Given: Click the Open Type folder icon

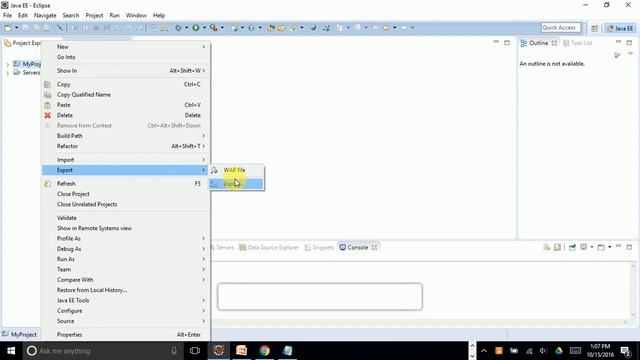Looking at the screenshot, I should click(271, 28).
